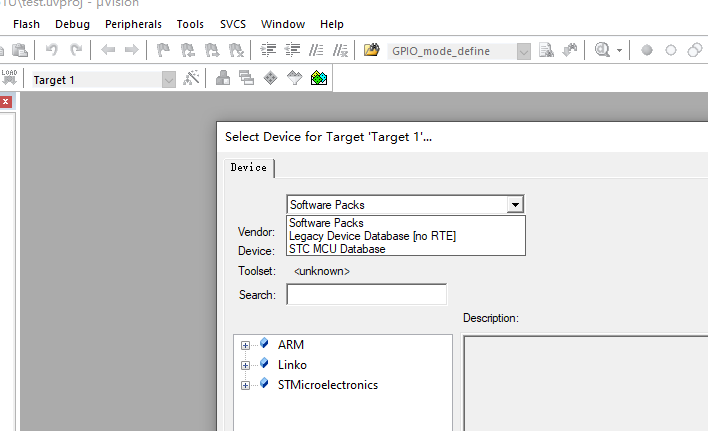Click the indent lines icon
Screen dimensions: 708x431
pyautogui.click(x=269, y=50)
